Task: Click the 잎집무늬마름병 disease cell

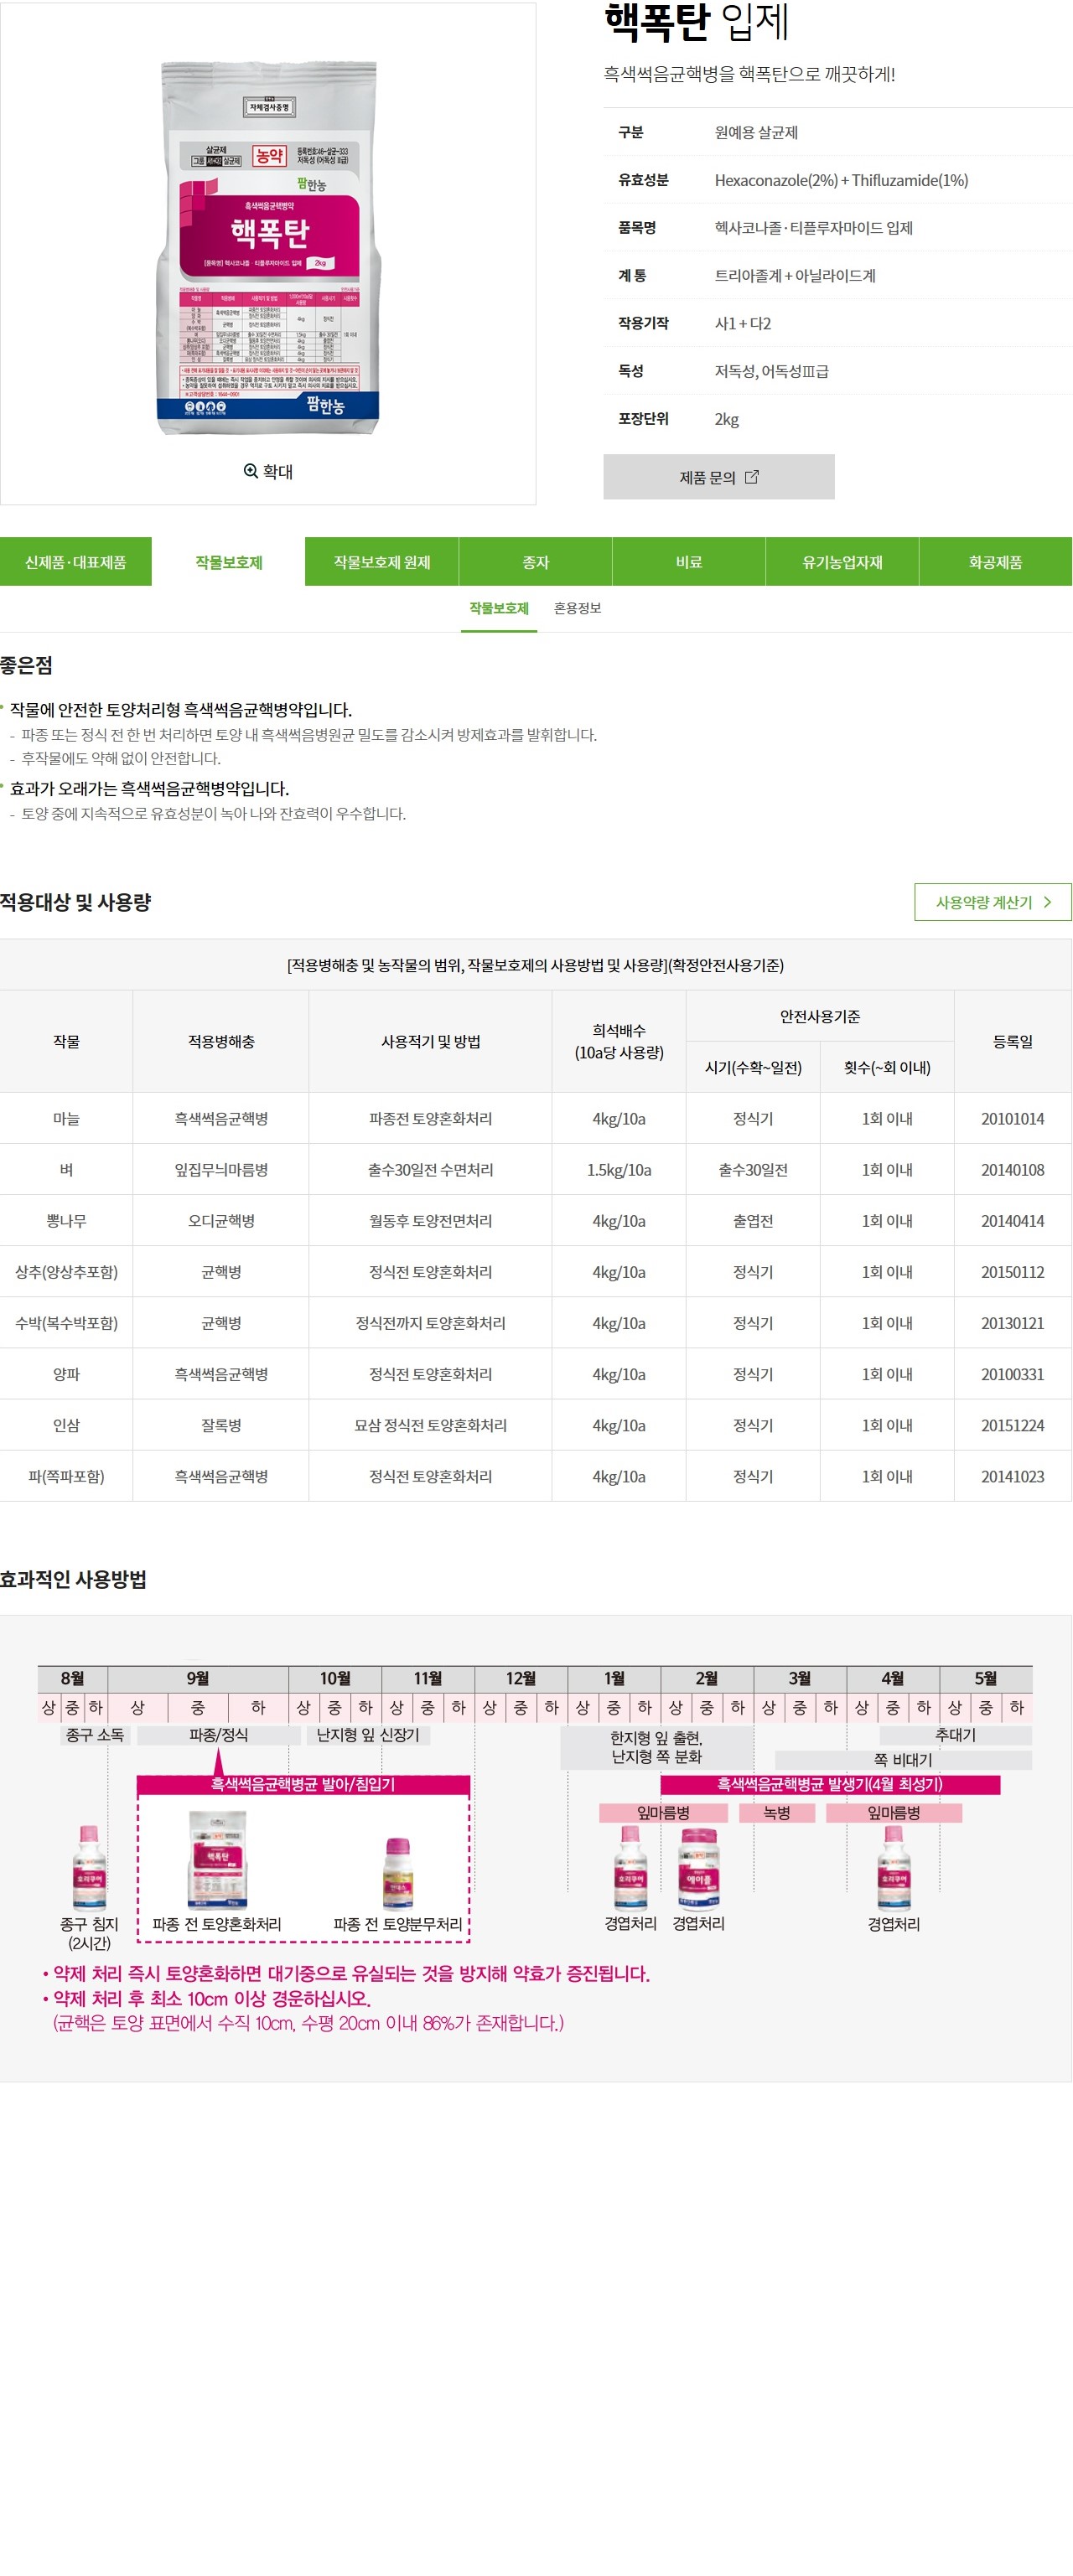Action: click(x=221, y=1169)
